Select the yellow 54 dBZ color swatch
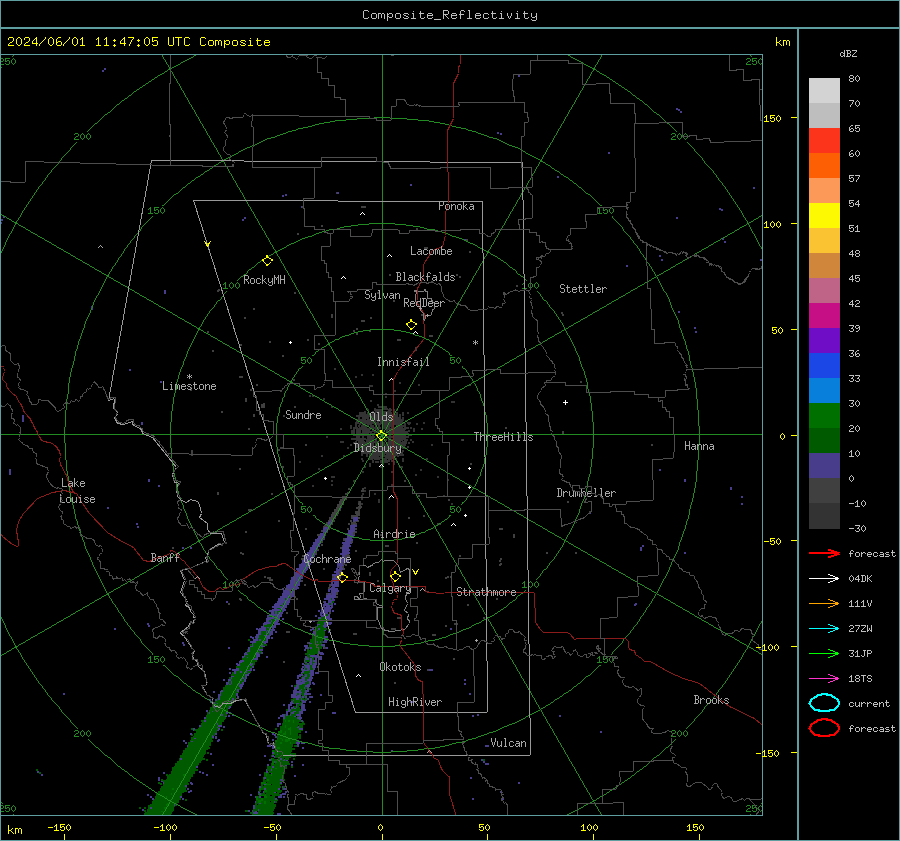The height and width of the screenshot is (841, 900). [x=824, y=216]
